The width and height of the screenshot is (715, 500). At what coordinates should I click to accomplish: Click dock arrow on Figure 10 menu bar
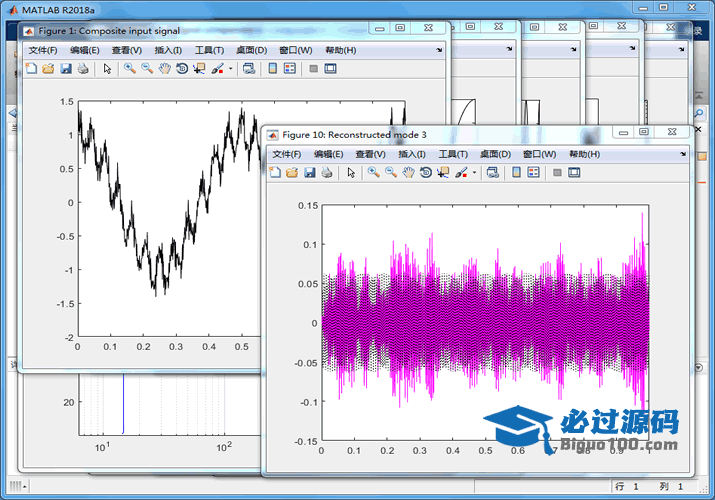(683, 154)
